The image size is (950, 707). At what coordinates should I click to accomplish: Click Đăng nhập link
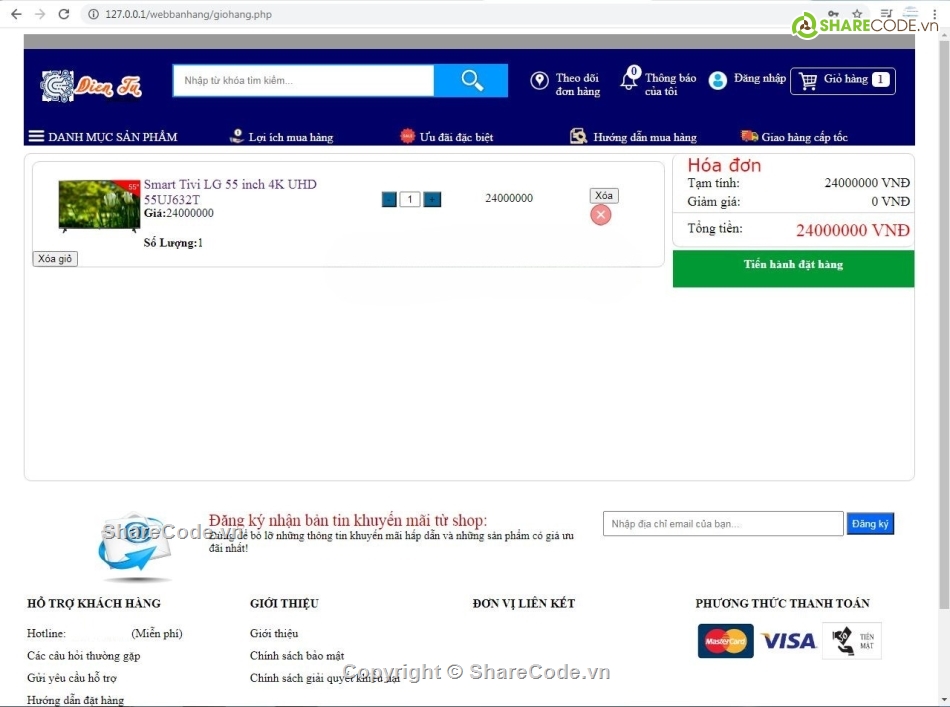(x=760, y=78)
